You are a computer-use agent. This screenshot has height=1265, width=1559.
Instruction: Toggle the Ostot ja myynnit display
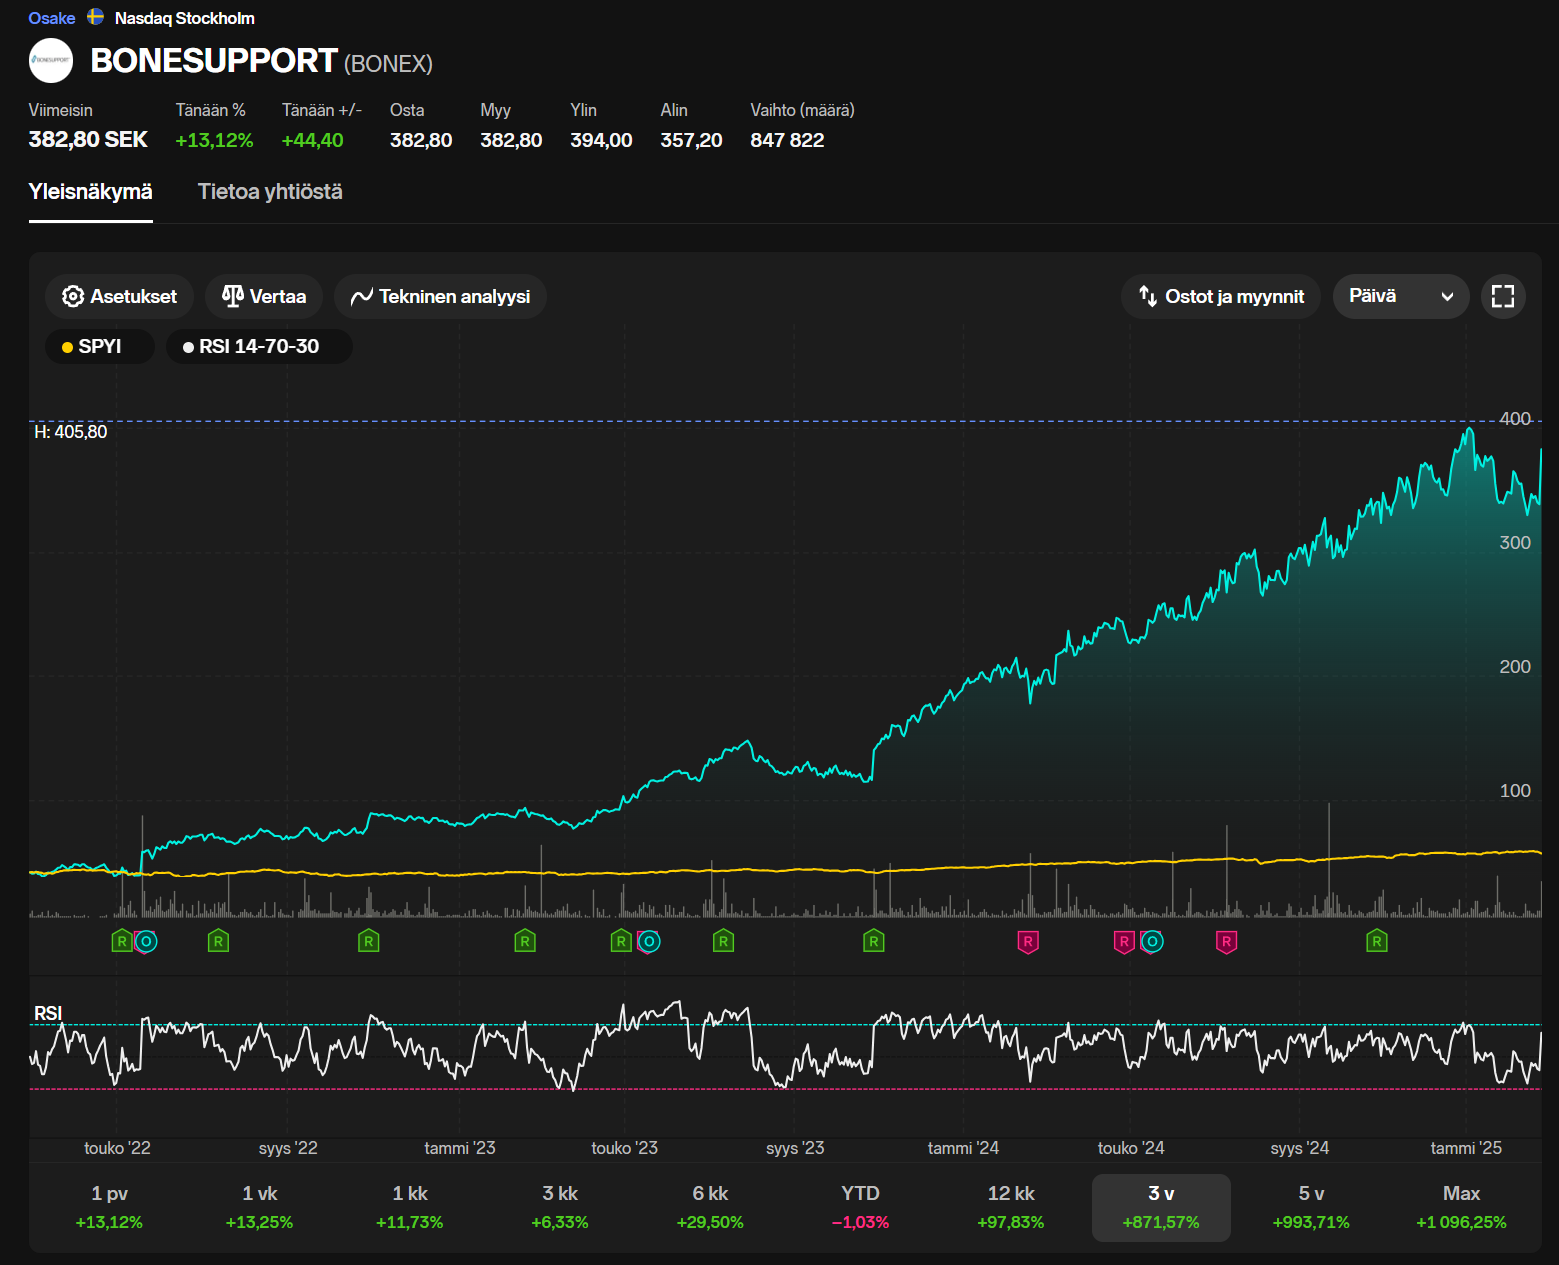click(x=1220, y=297)
